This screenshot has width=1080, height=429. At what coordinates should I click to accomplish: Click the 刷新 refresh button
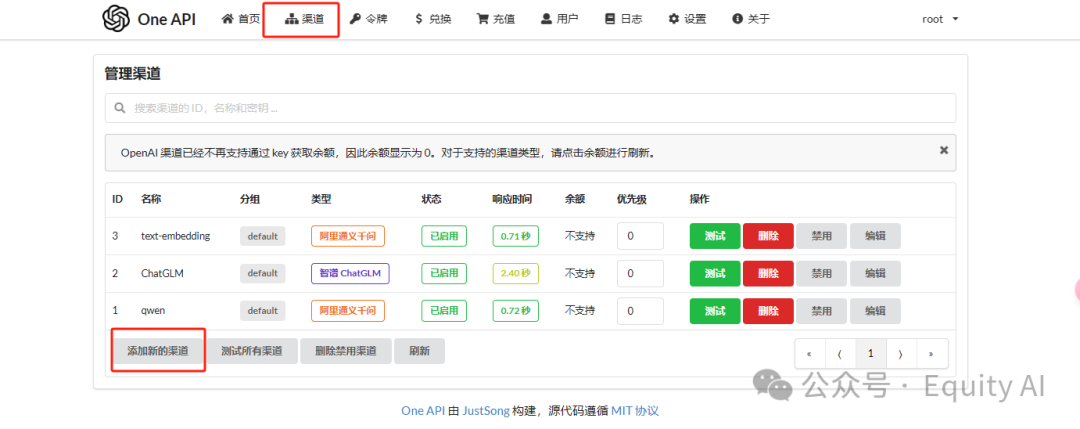click(419, 350)
